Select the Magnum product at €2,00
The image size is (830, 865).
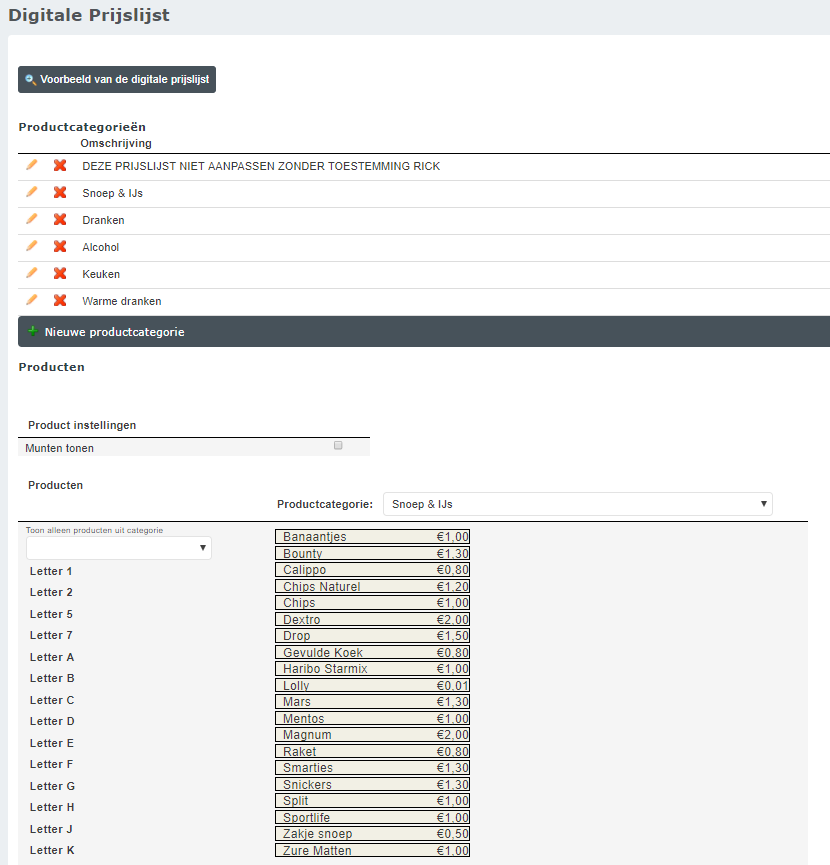(372, 735)
